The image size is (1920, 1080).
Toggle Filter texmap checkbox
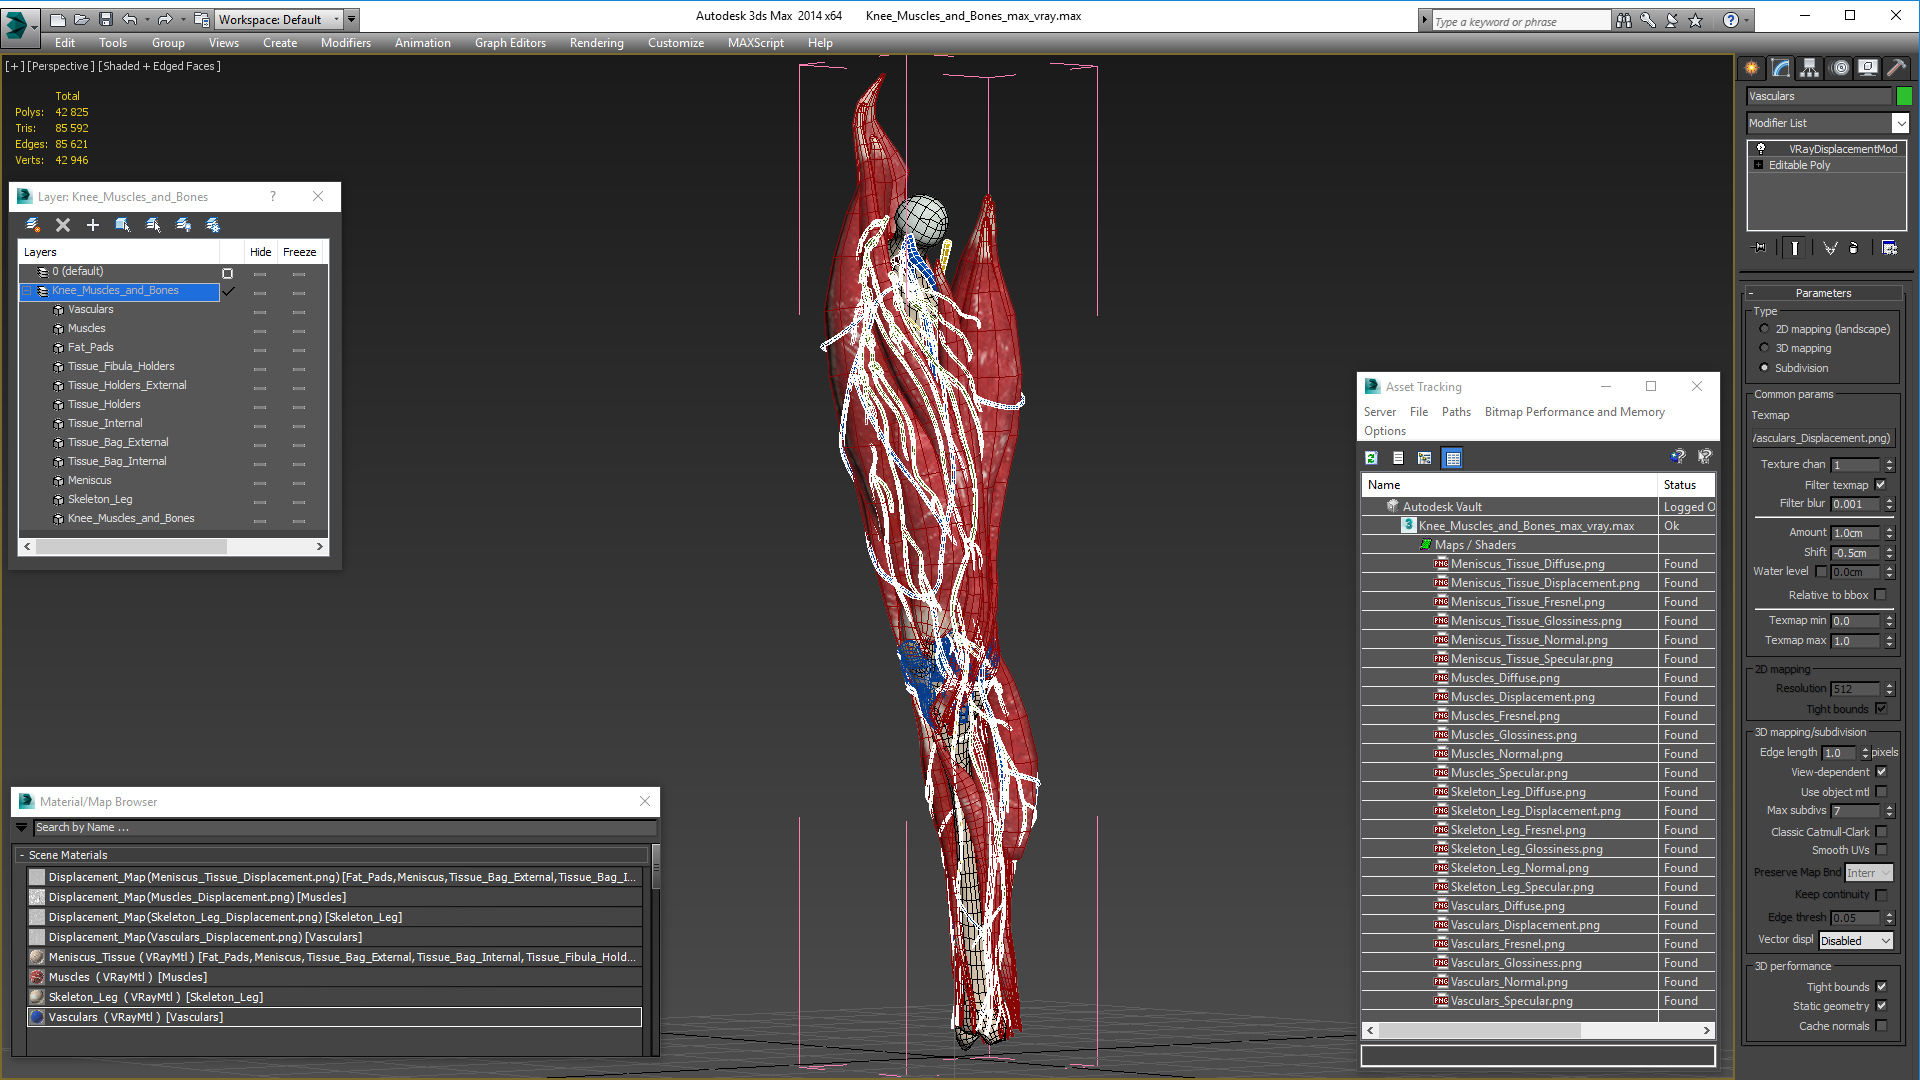click(1880, 485)
